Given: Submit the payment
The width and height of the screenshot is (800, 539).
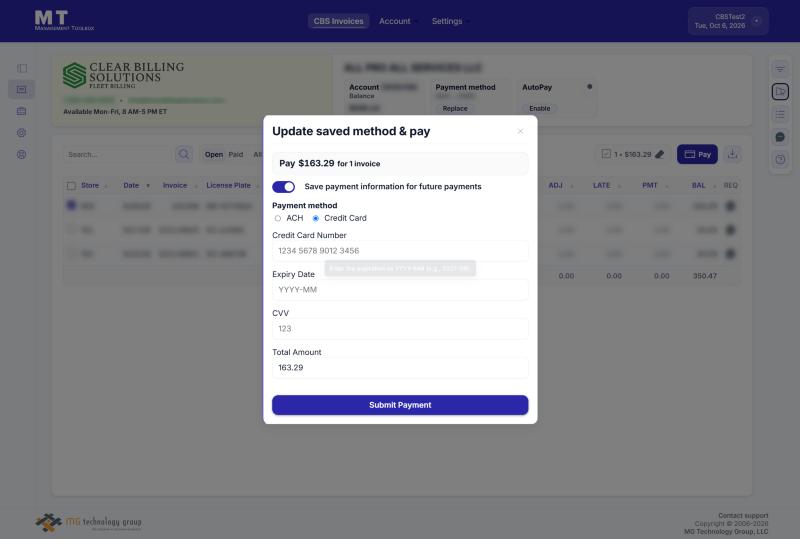Looking at the screenshot, I should click(x=400, y=405).
